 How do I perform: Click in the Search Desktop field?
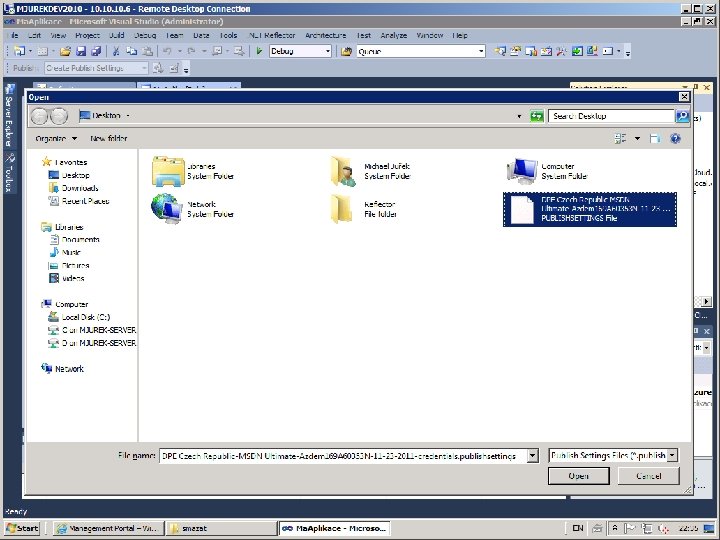tap(611, 116)
